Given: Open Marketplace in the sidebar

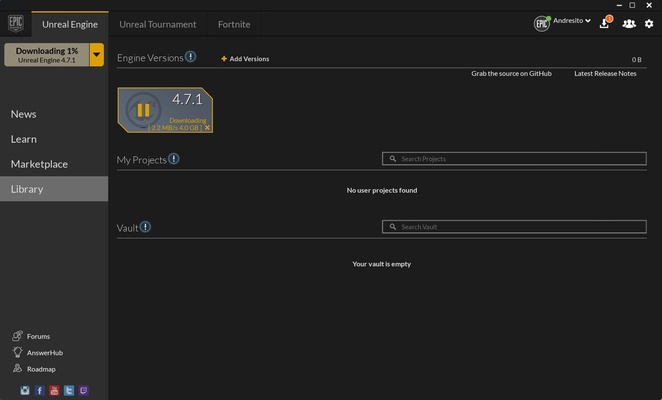Looking at the screenshot, I should 39,164.
